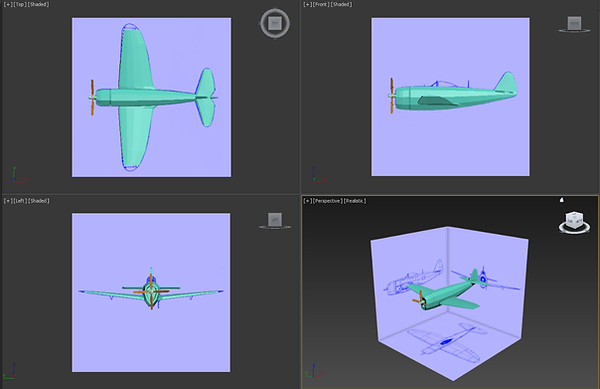The height and width of the screenshot is (389, 600).
Task: Open the [Left] point-of-view menu
Action: click(x=20, y=201)
